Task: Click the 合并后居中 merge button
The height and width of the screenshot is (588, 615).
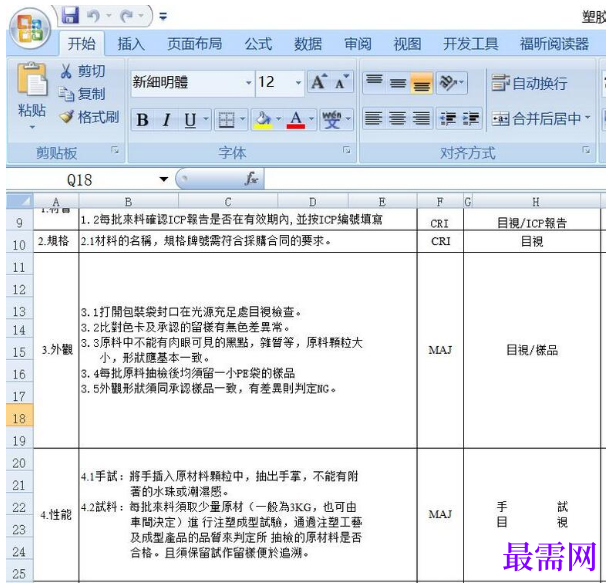Action: pyautogui.click(x=541, y=118)
